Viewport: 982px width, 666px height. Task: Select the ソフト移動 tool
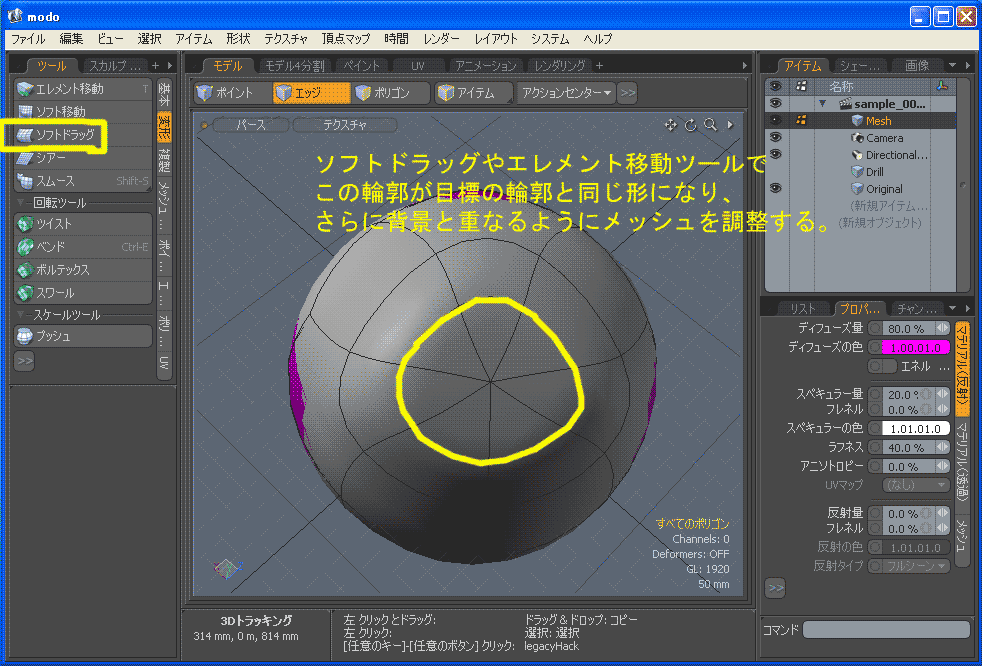click(82, 112)
